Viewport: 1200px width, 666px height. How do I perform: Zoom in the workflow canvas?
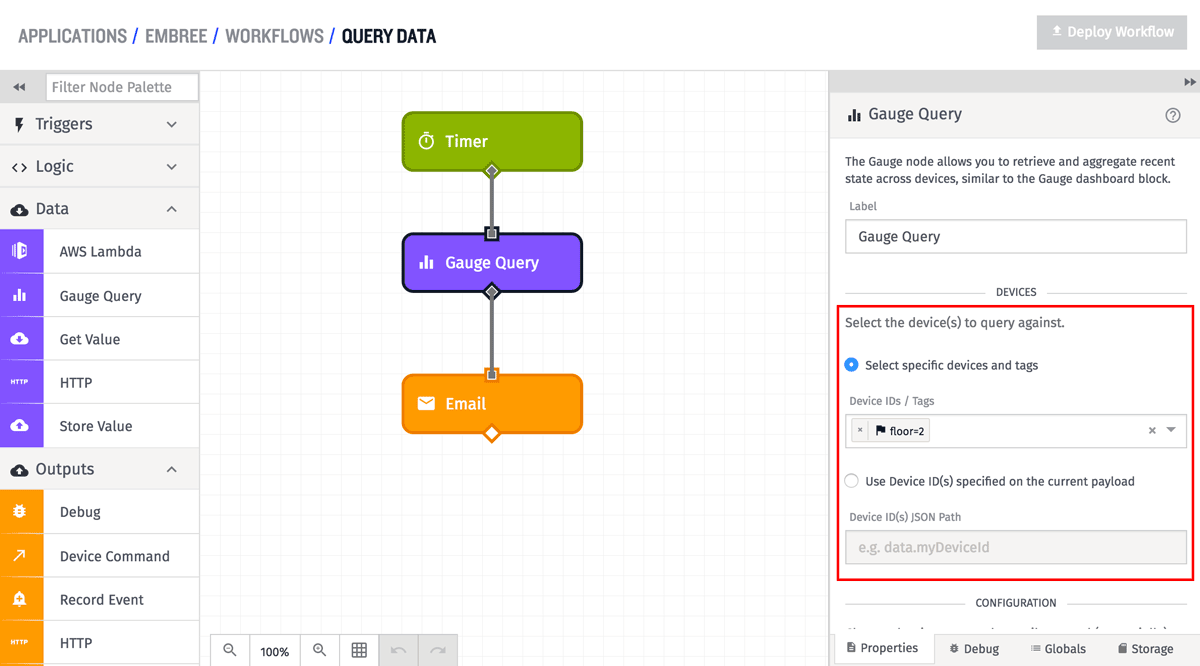click(x=320, y=650)
